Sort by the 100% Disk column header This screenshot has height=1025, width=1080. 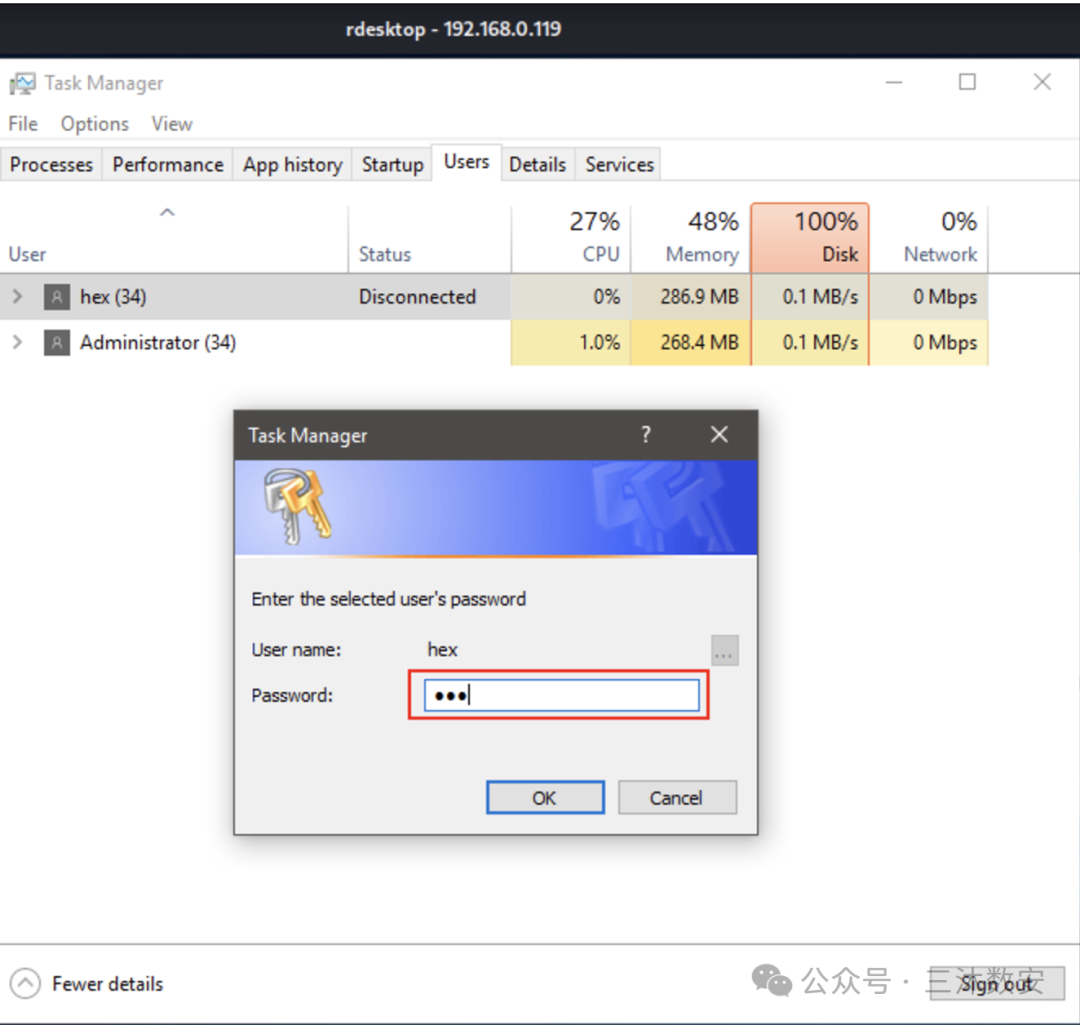tap(810, 238)
